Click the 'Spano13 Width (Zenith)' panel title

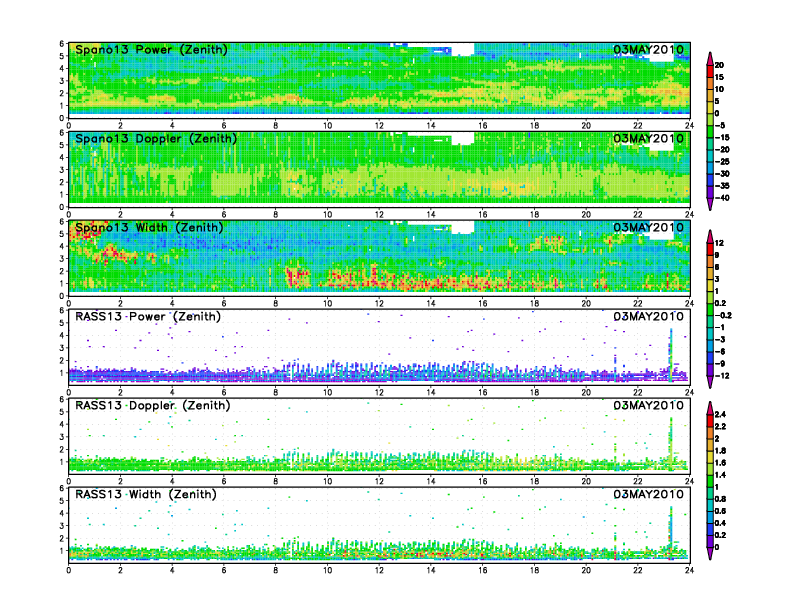click(x=149, y=227)
